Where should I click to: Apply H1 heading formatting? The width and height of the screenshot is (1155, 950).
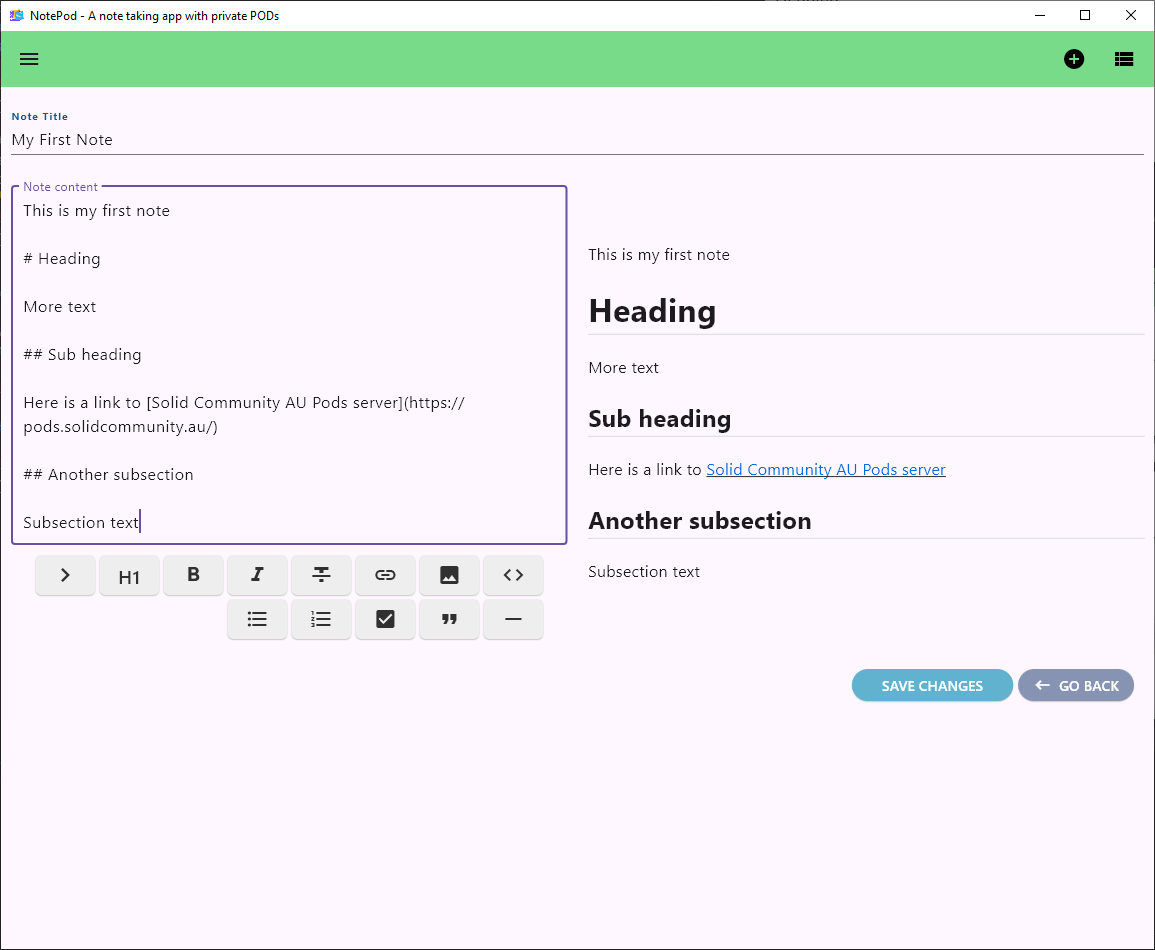pos(129,575)
